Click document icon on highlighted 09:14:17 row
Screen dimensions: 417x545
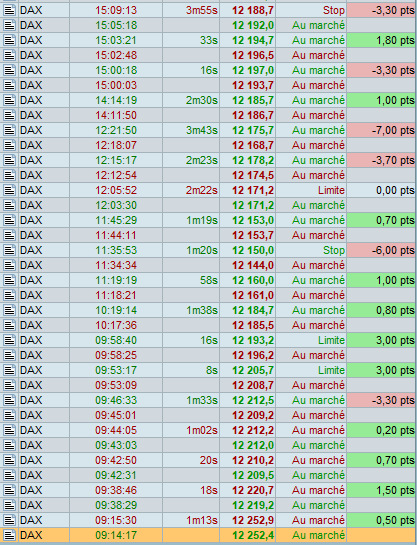[9, 535]
